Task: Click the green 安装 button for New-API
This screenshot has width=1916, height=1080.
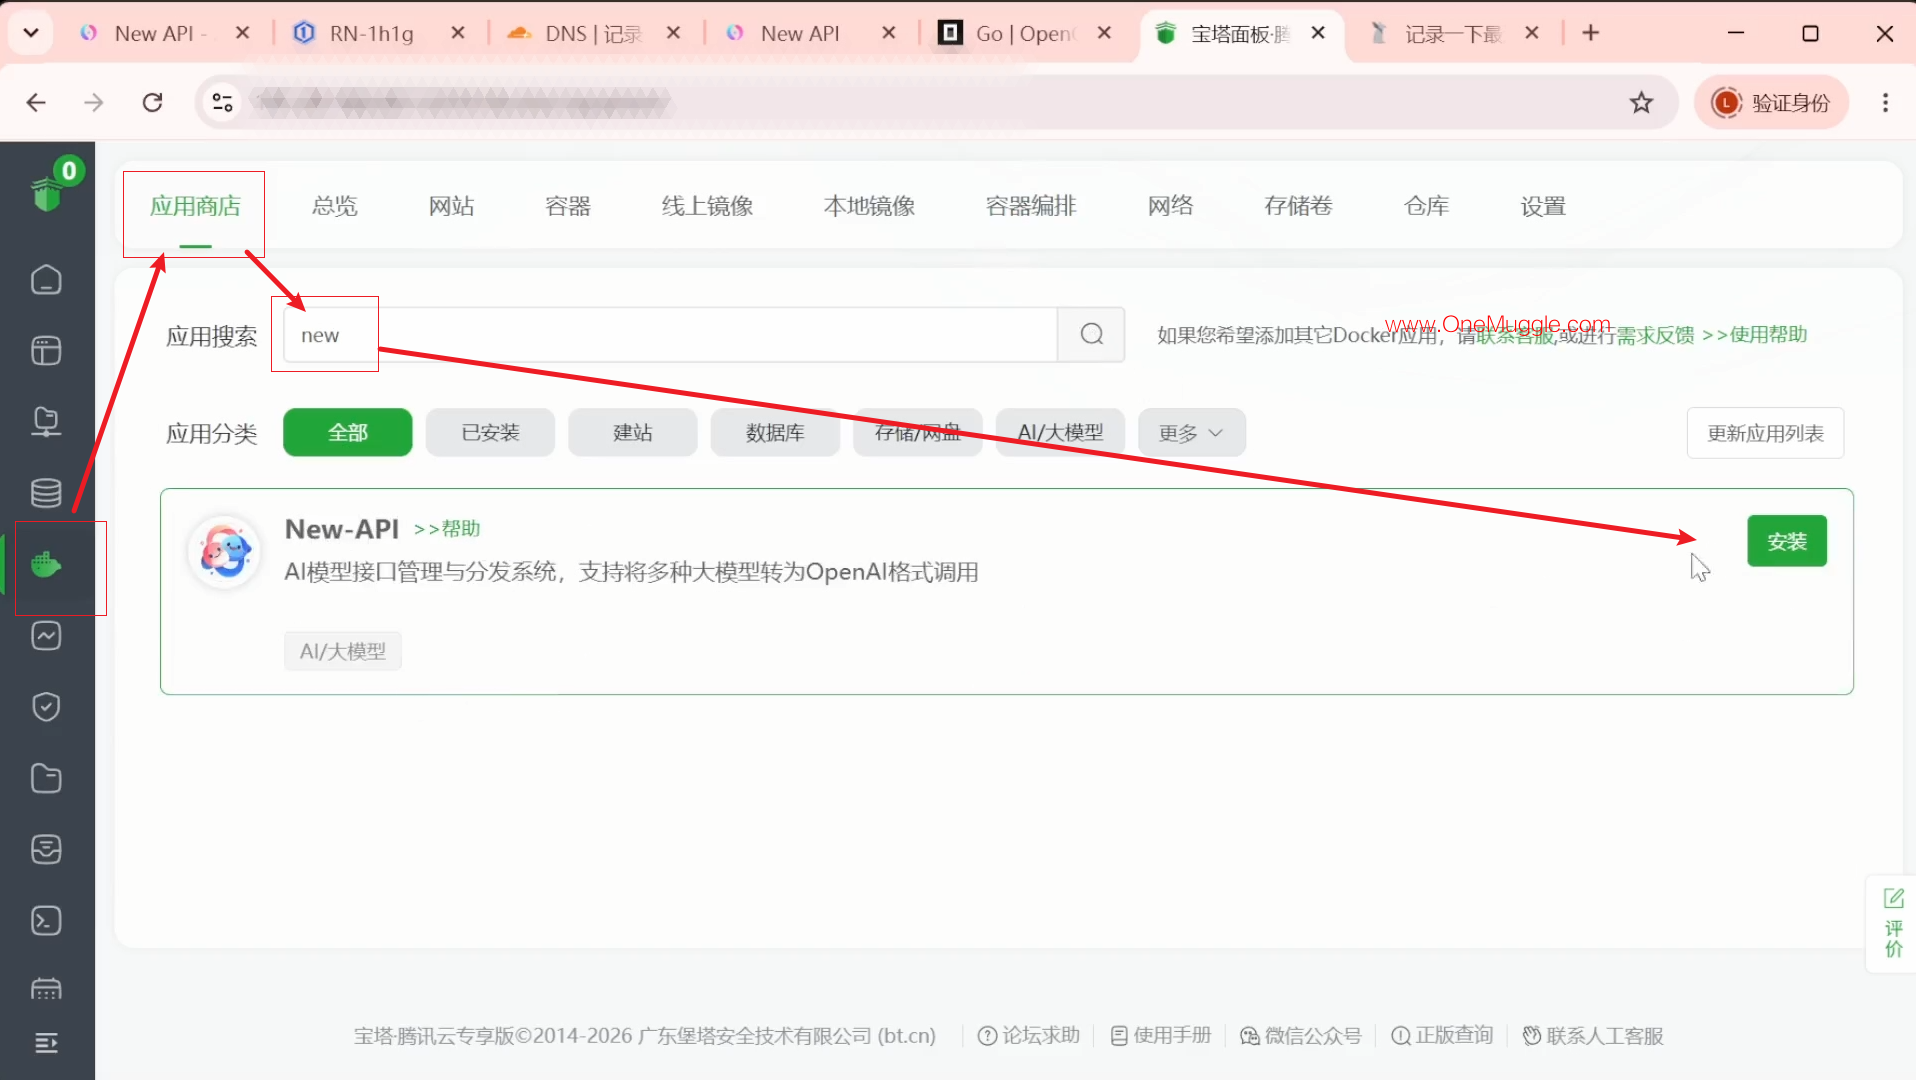Action: [1787, 541]
